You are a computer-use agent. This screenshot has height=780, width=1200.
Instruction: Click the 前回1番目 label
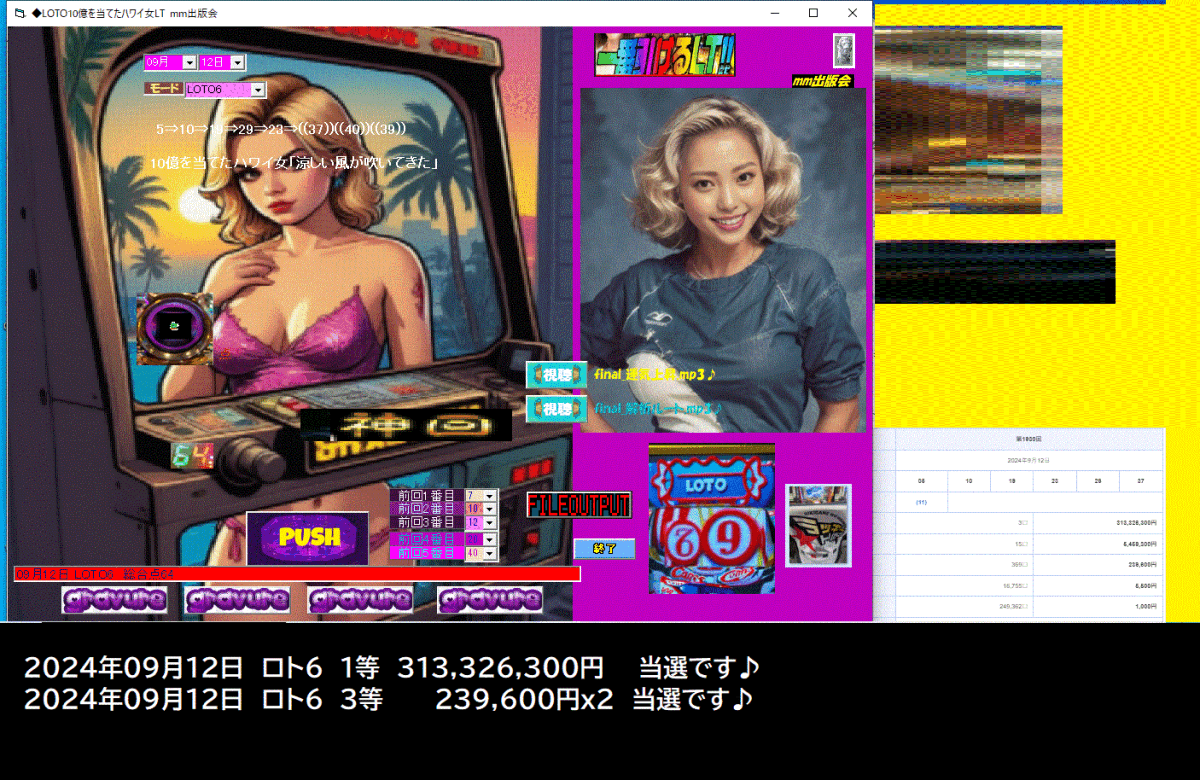click(426, 495)
